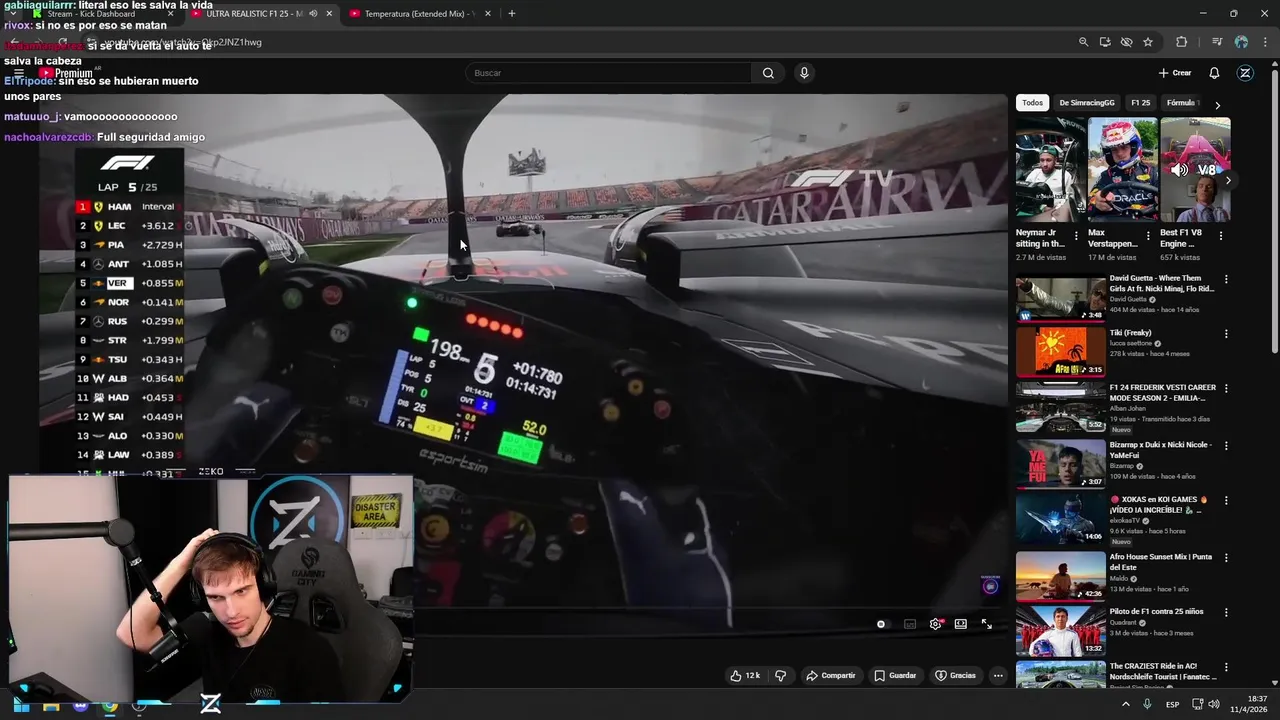Viewport: 1280px width, 720px height.
Task: Close the Temperatura tab
Action: (488, 14)
